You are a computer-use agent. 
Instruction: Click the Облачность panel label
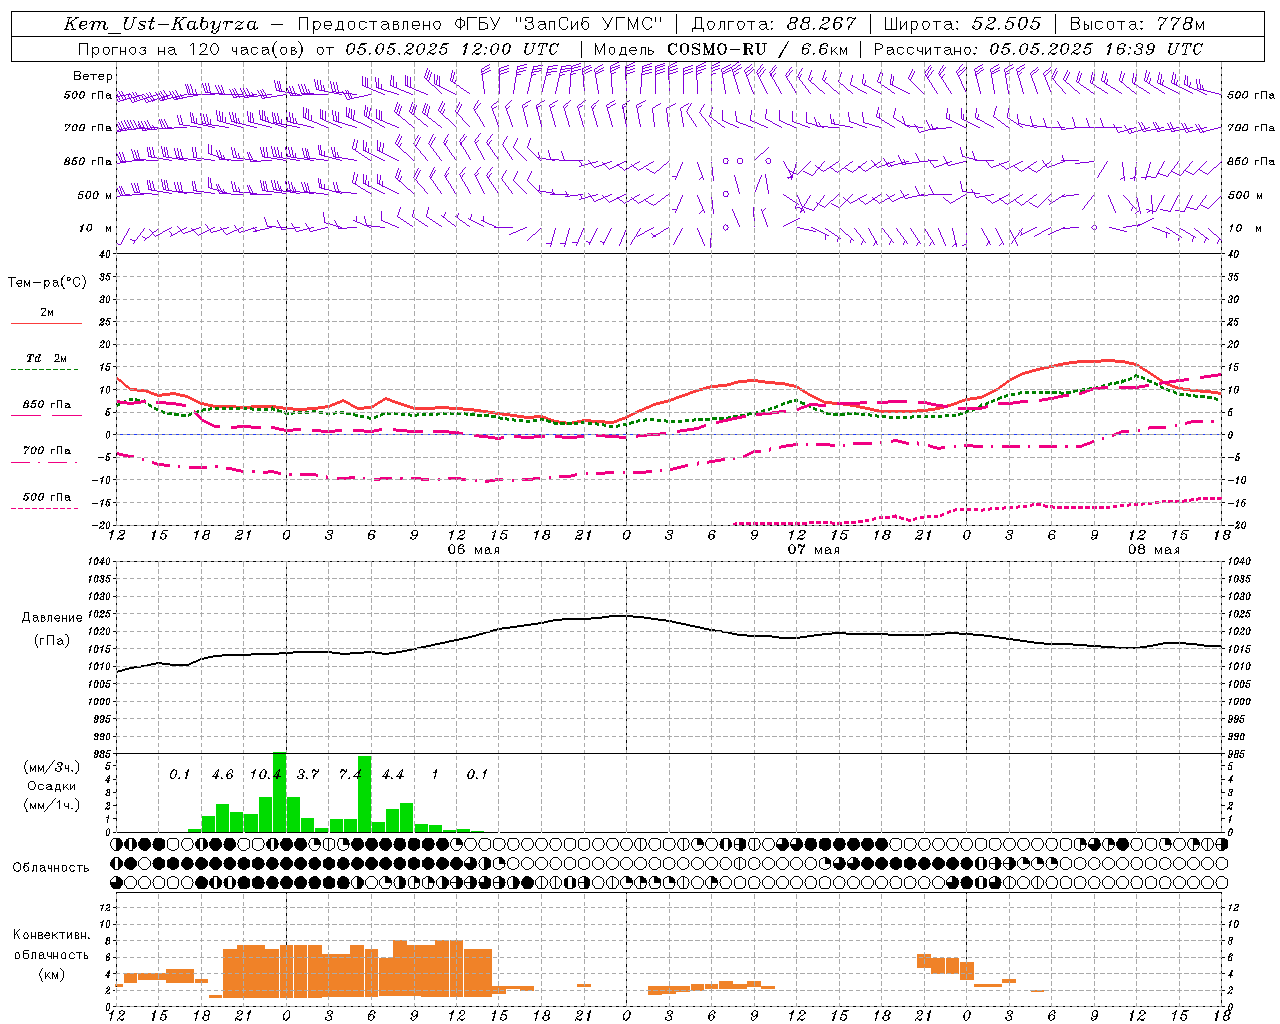(x=51, y=868)
